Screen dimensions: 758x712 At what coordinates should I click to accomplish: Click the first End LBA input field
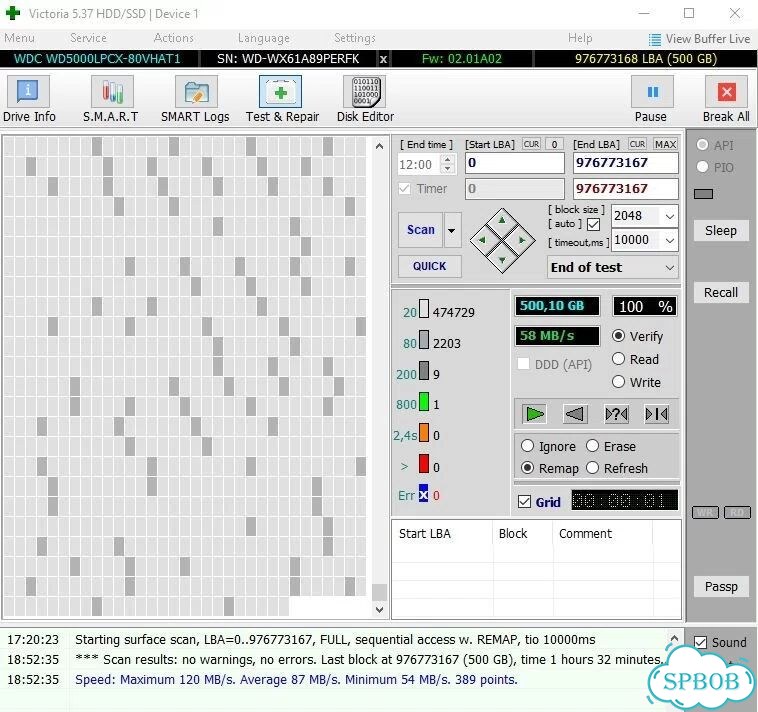tap(626, 163)
